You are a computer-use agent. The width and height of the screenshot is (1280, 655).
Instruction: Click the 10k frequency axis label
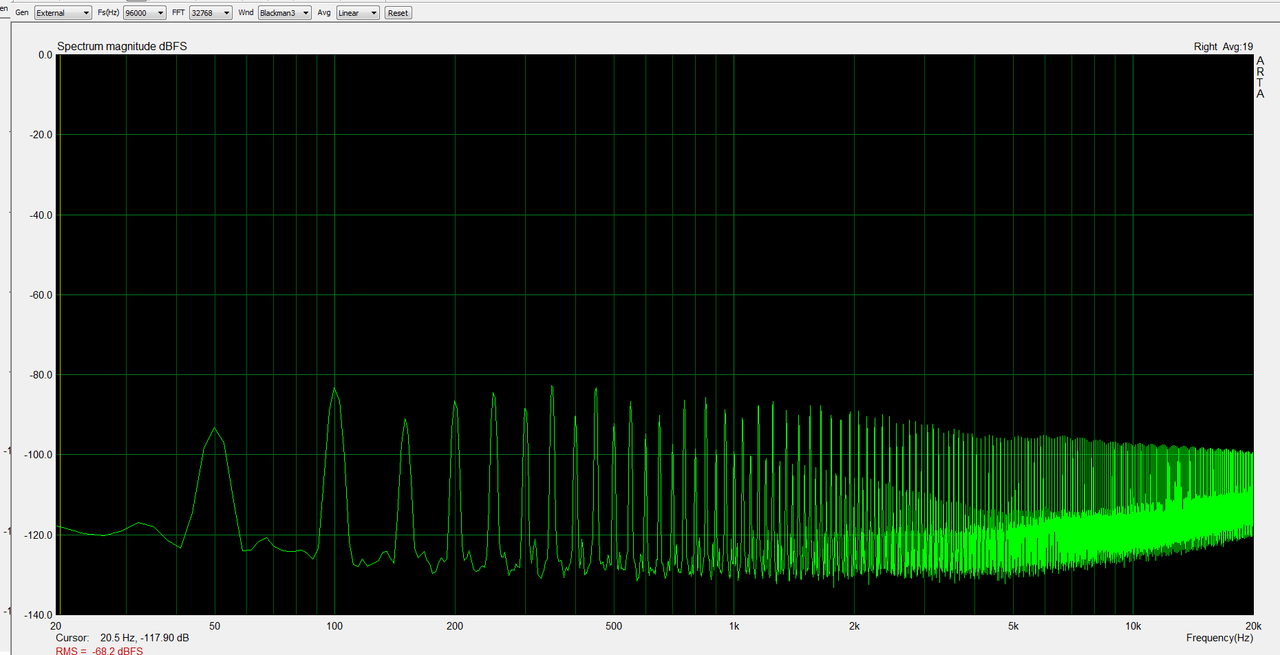pyautogui.click(x=1133, y=625)
